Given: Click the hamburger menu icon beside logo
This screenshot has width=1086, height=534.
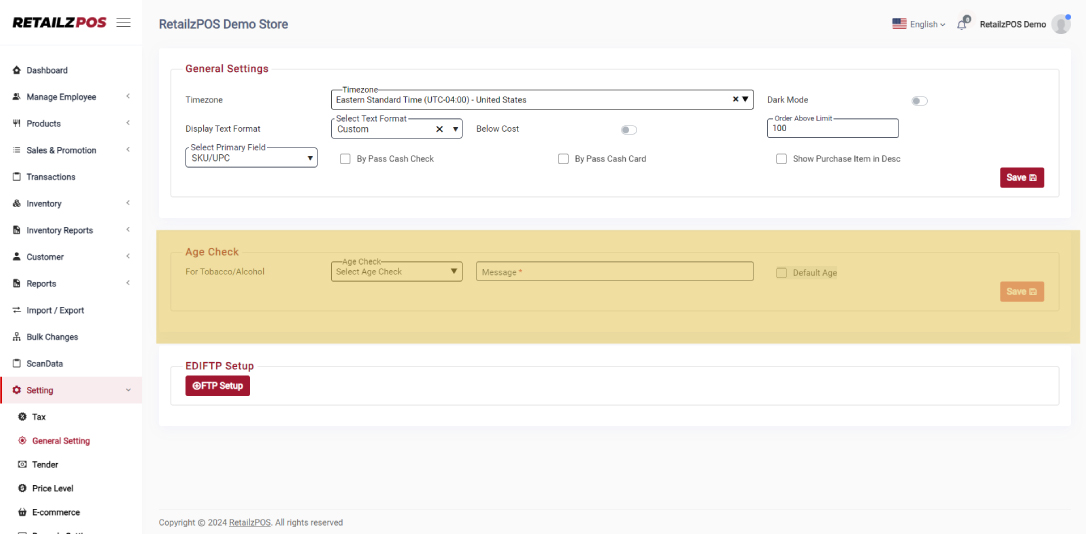Looking at the screenshot, I should [x=124, y=23].
